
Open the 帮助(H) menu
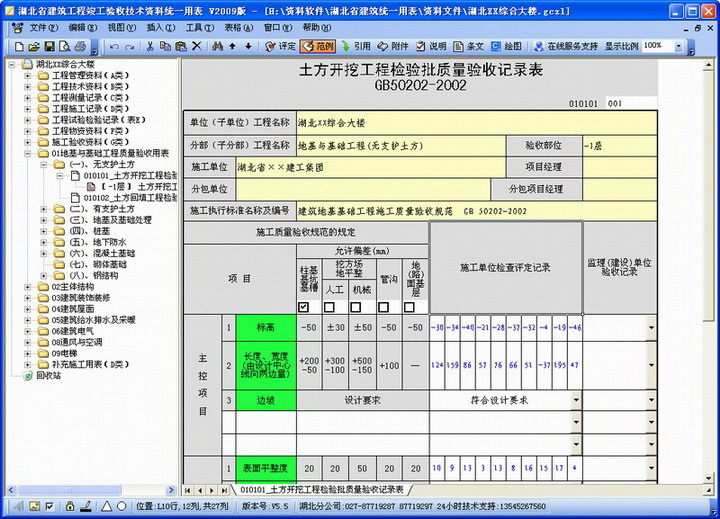tap(317, 28)
